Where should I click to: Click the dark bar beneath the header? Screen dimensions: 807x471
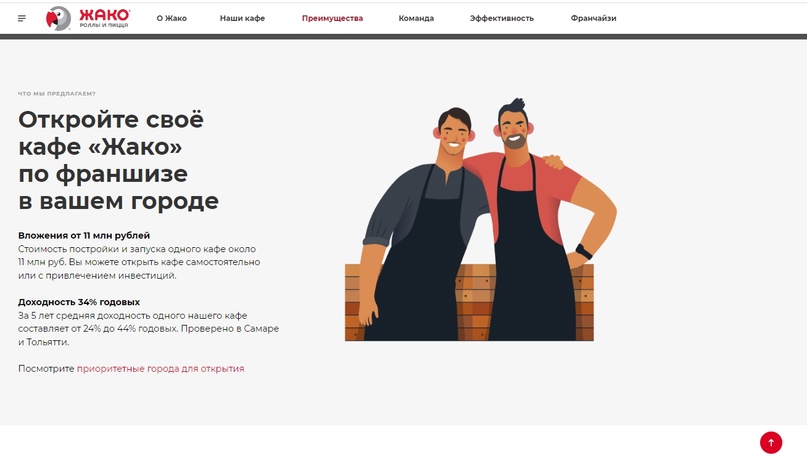point(404,37)
